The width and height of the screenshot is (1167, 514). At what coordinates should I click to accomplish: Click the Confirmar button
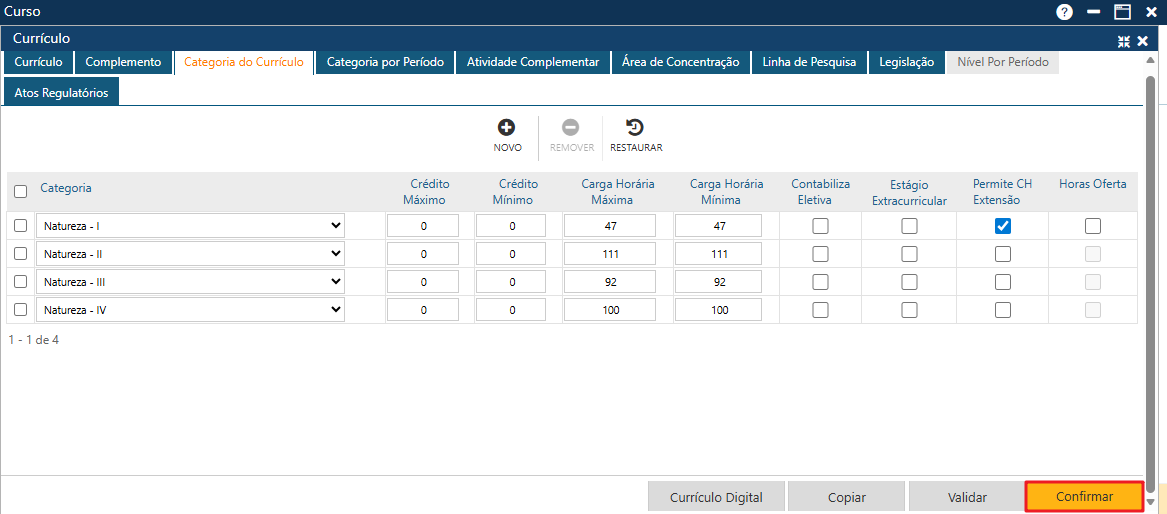(1084, 497)
